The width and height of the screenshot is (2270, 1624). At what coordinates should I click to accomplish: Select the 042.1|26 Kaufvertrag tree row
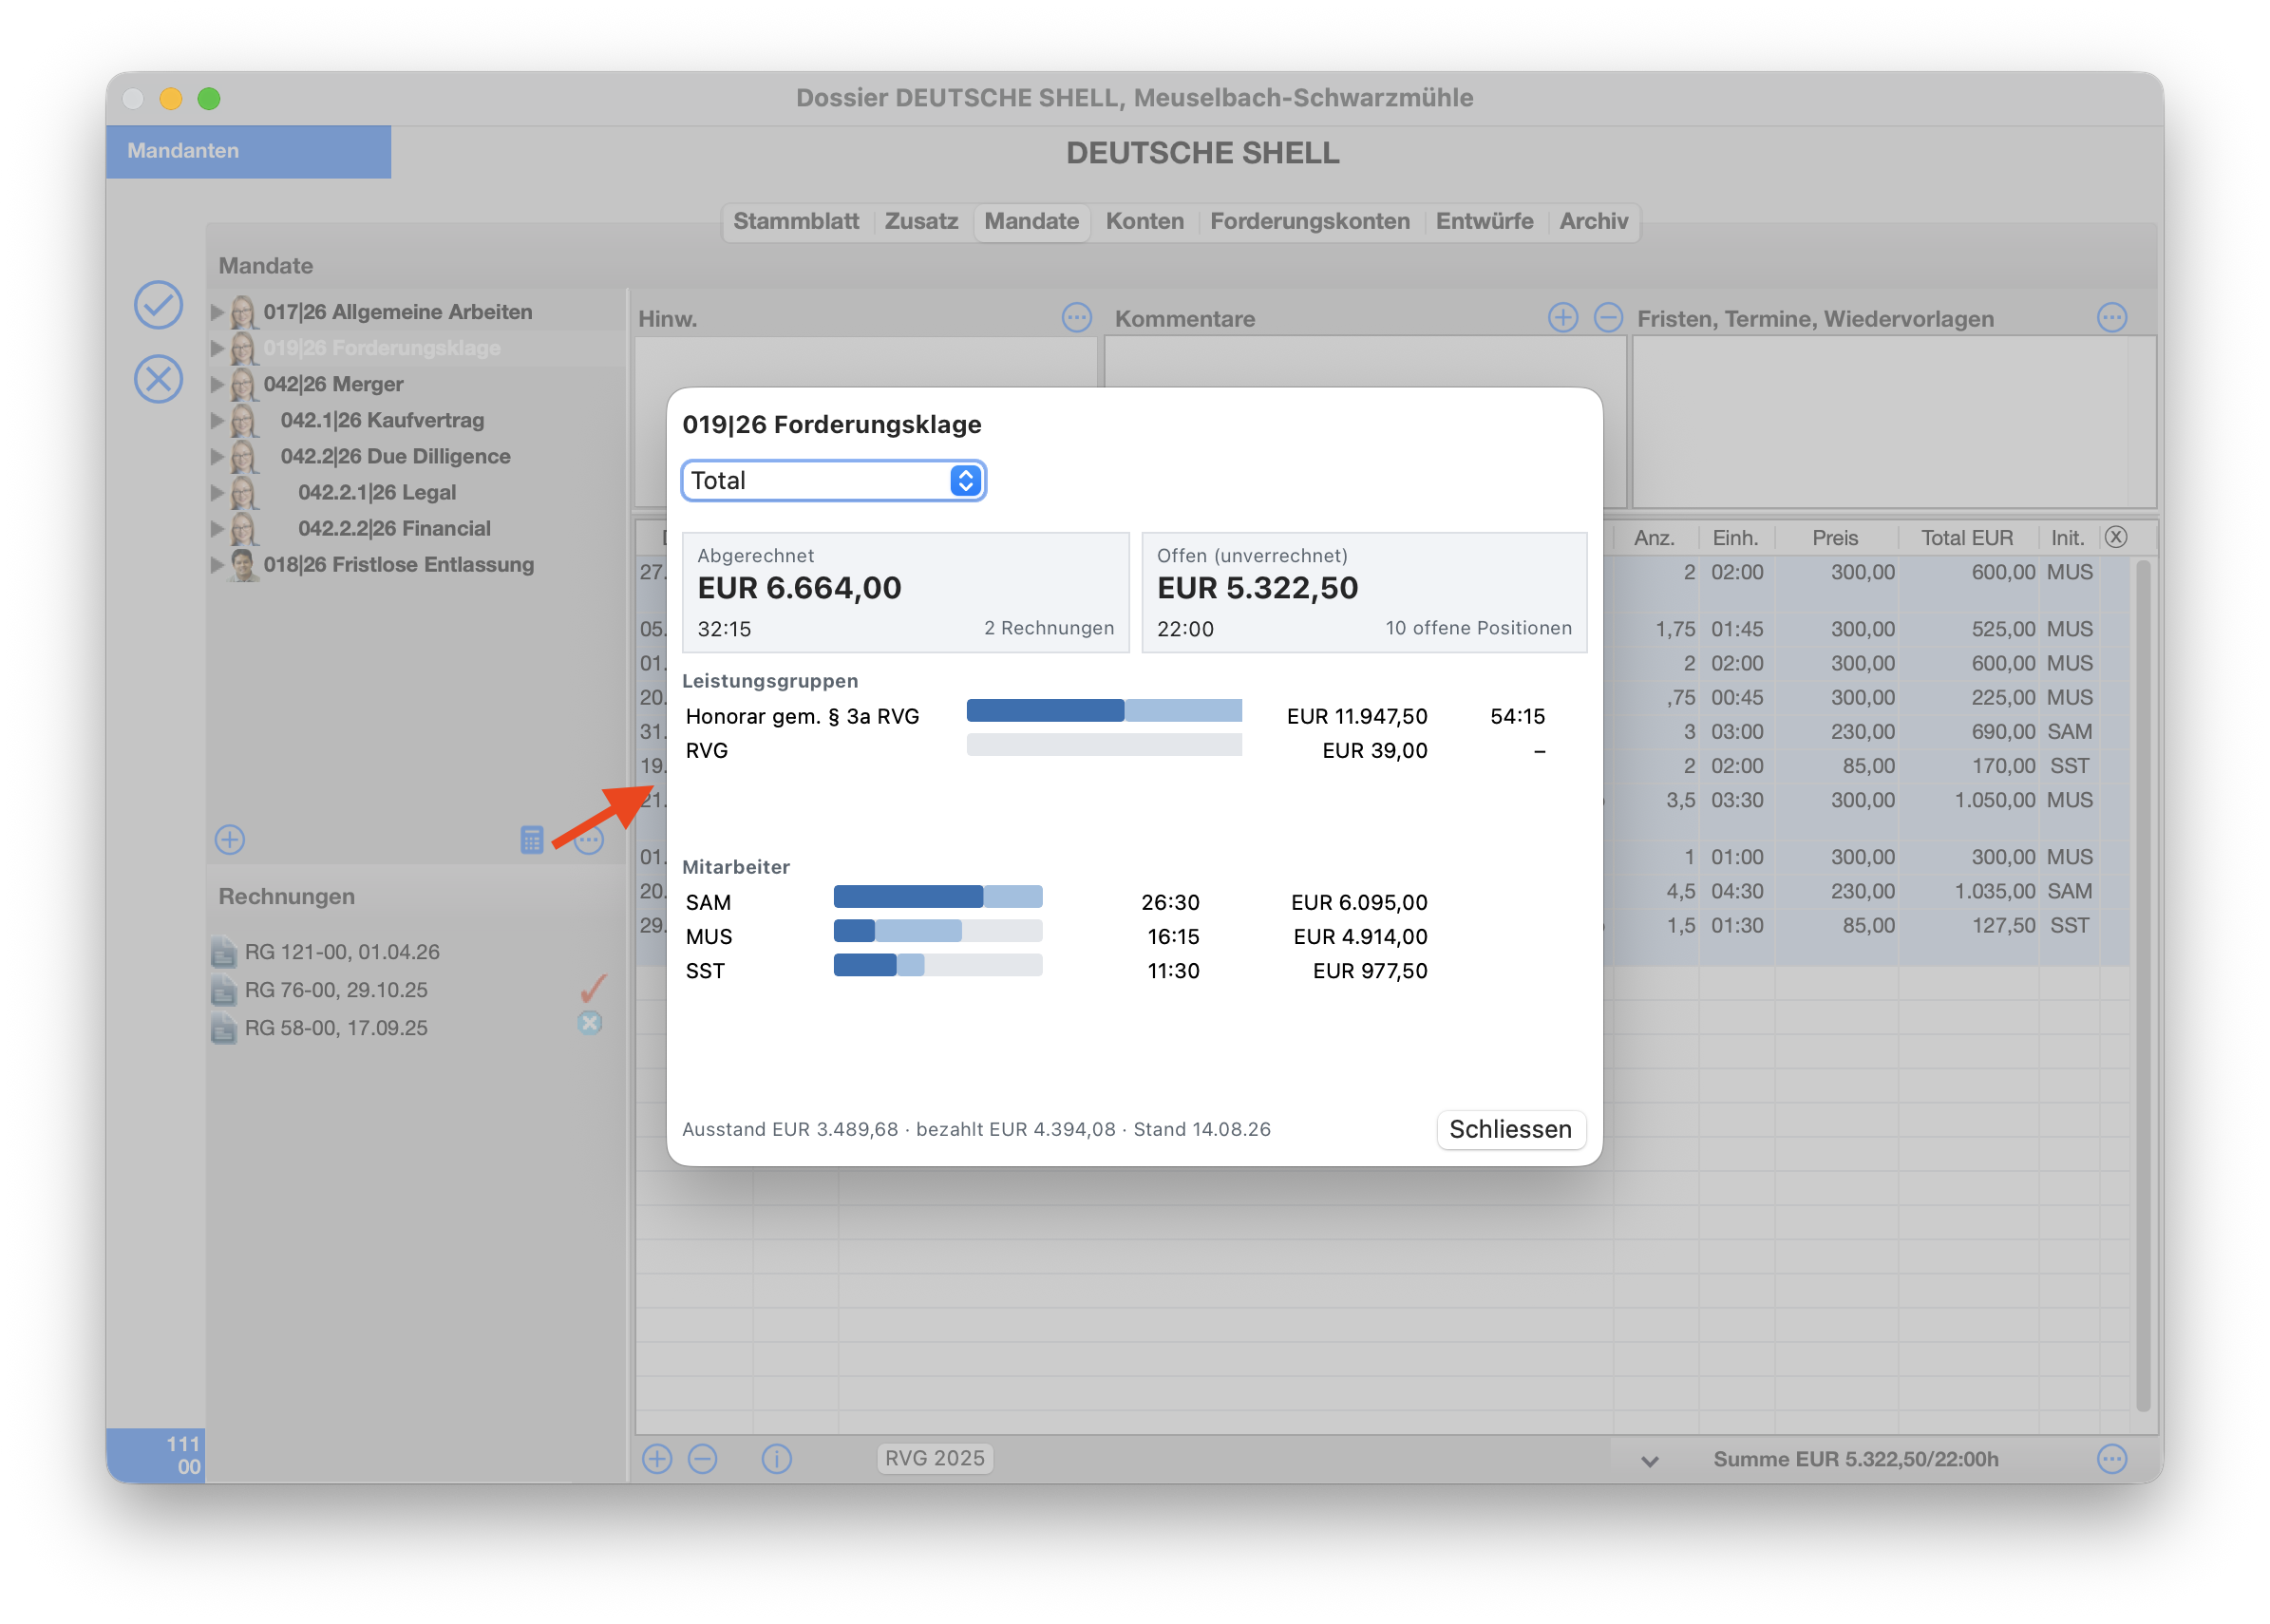(415, 420)
